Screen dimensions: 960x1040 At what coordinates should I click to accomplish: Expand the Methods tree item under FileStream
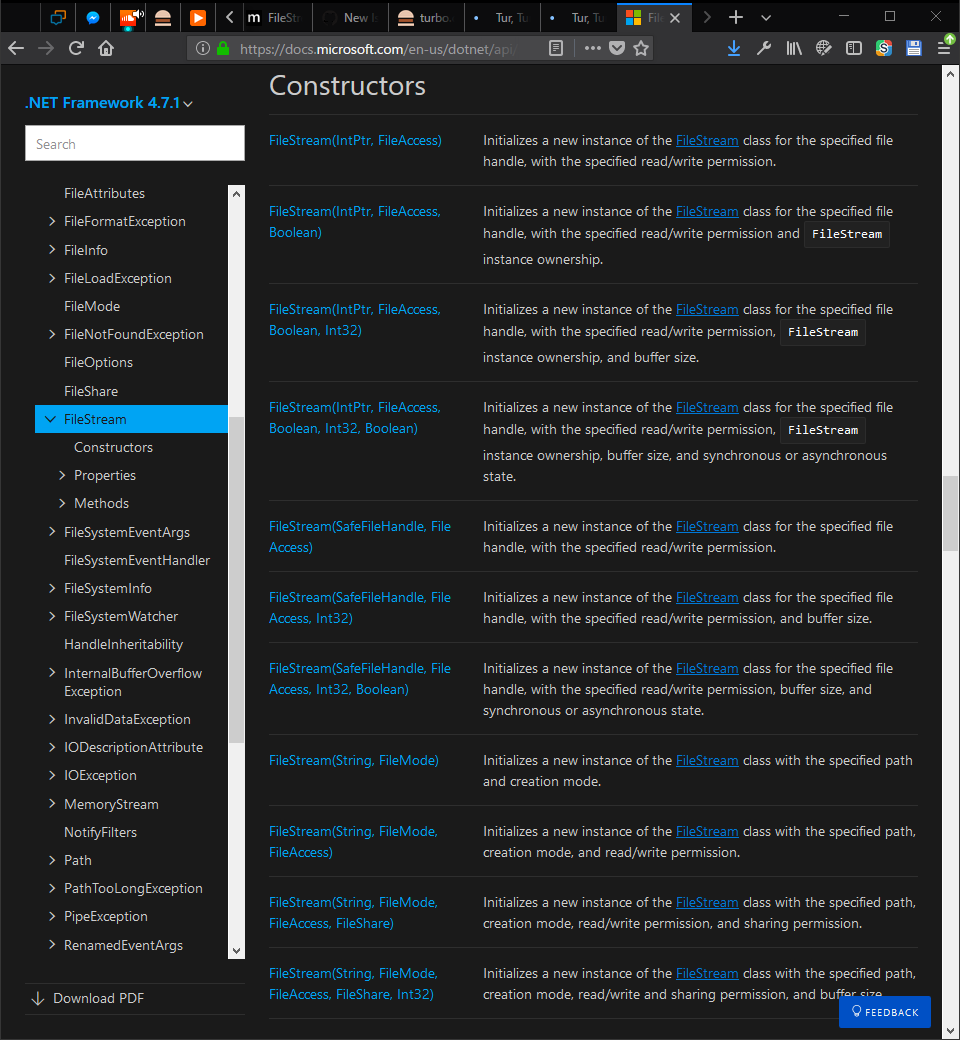coord(101,503)
